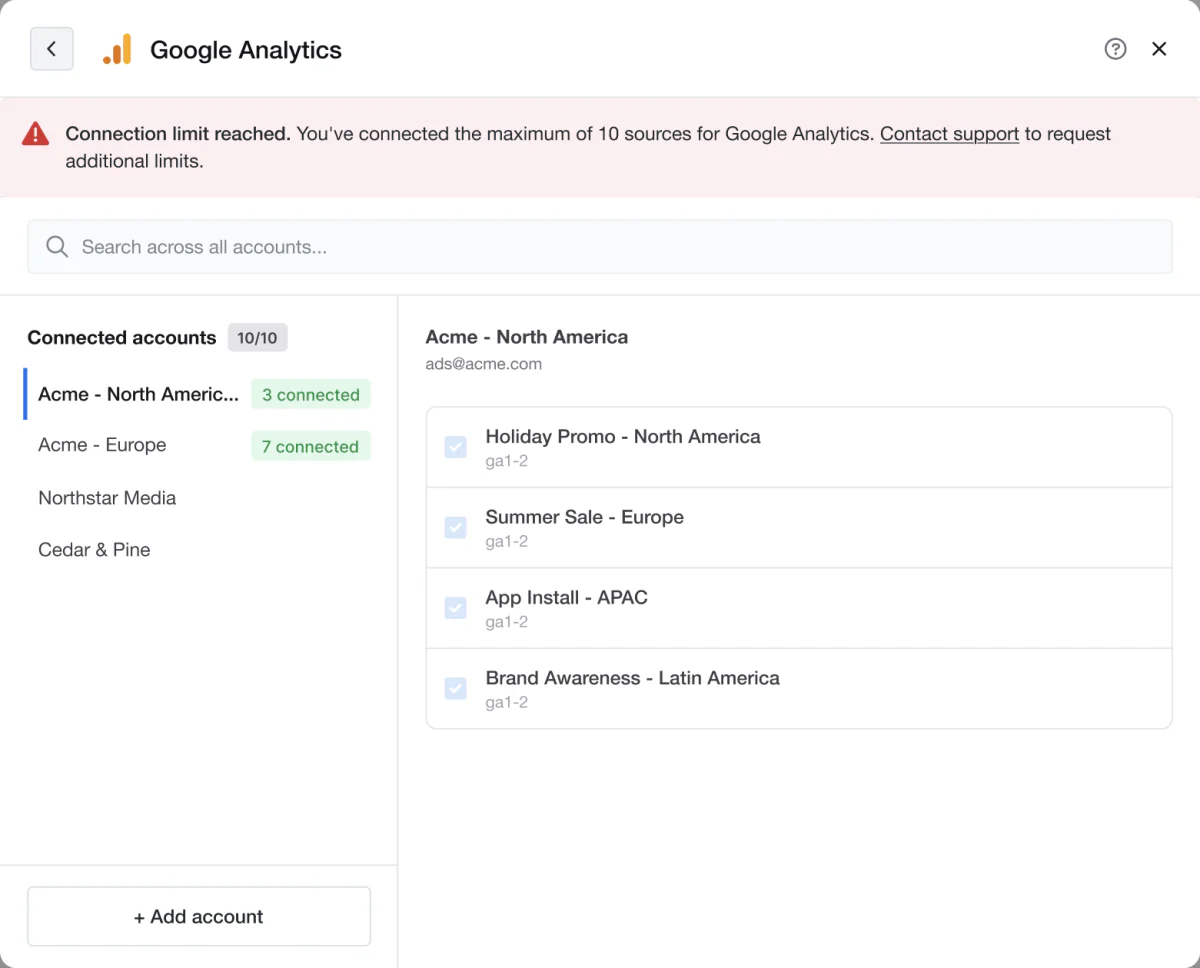Click the Google Analytics title text
This screenshot has width=1200, height=968.
246,50
